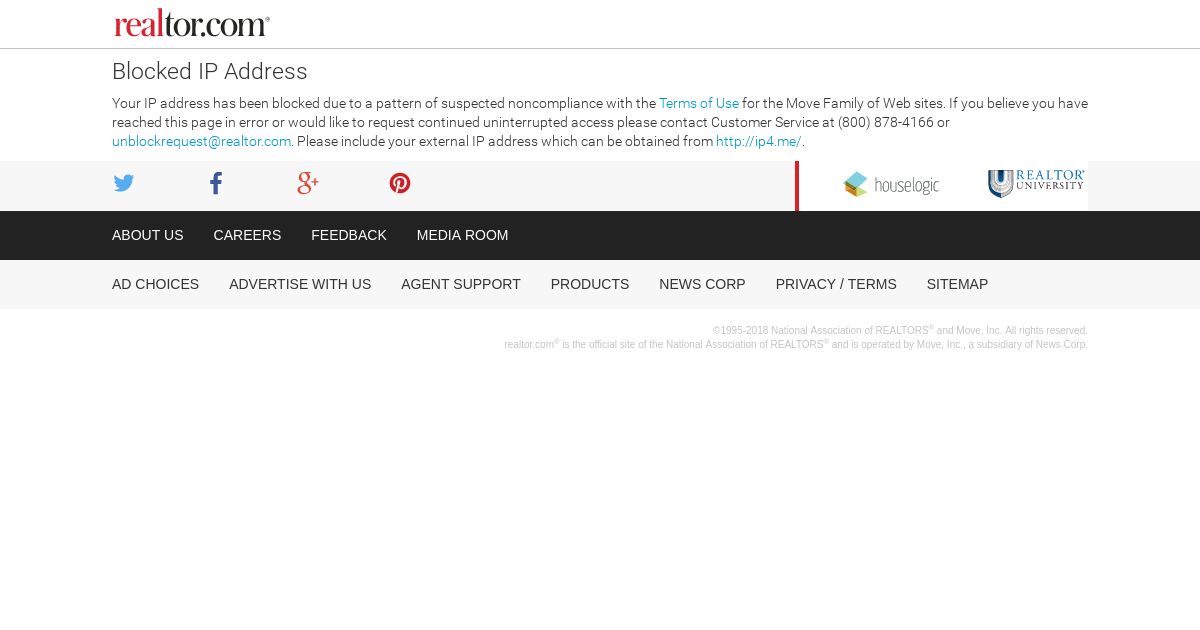The image size is (1200, 630).
Task: Open Agent Support page
Action: pyautogui.click(x=461, y=284)
